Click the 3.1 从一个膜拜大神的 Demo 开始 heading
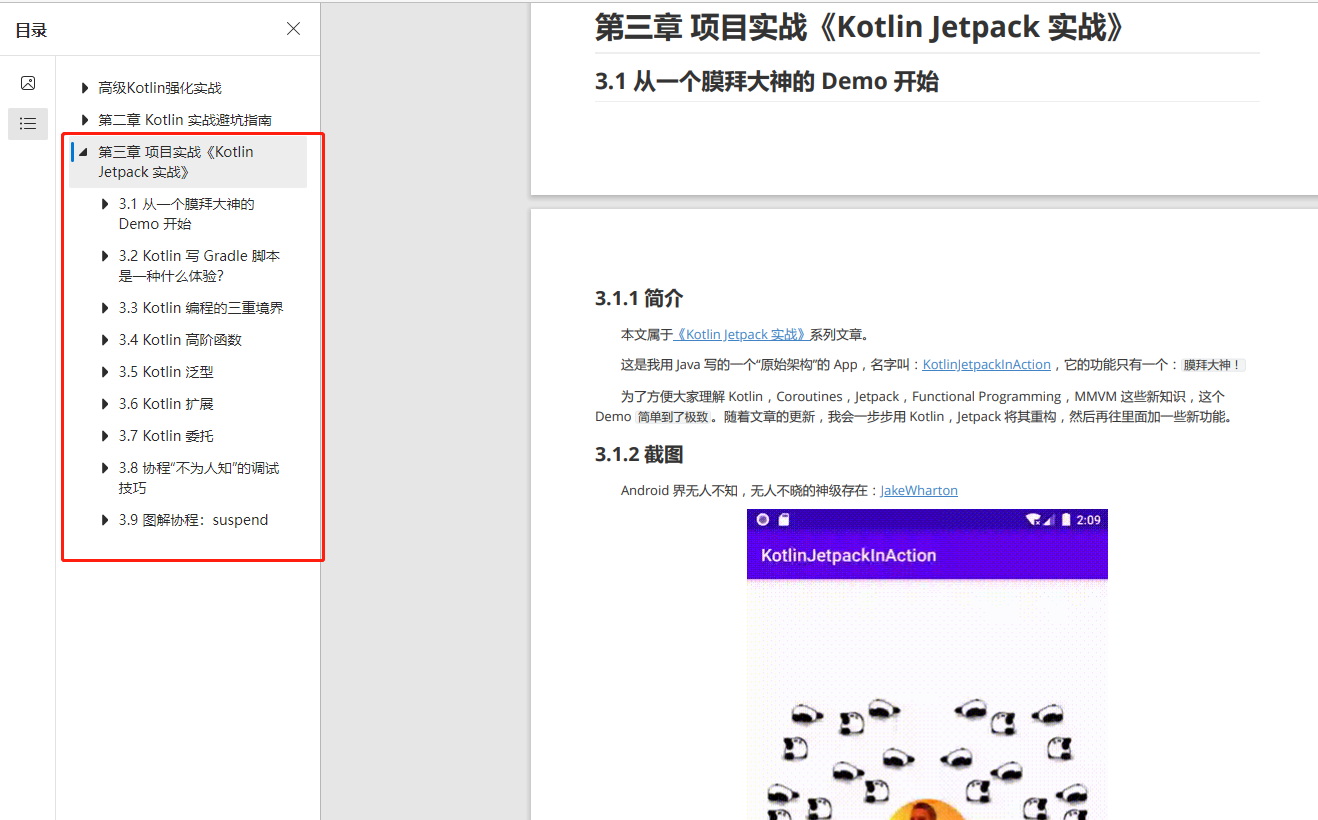Screen dimensions: 1318x820 (x=767, y=82)
